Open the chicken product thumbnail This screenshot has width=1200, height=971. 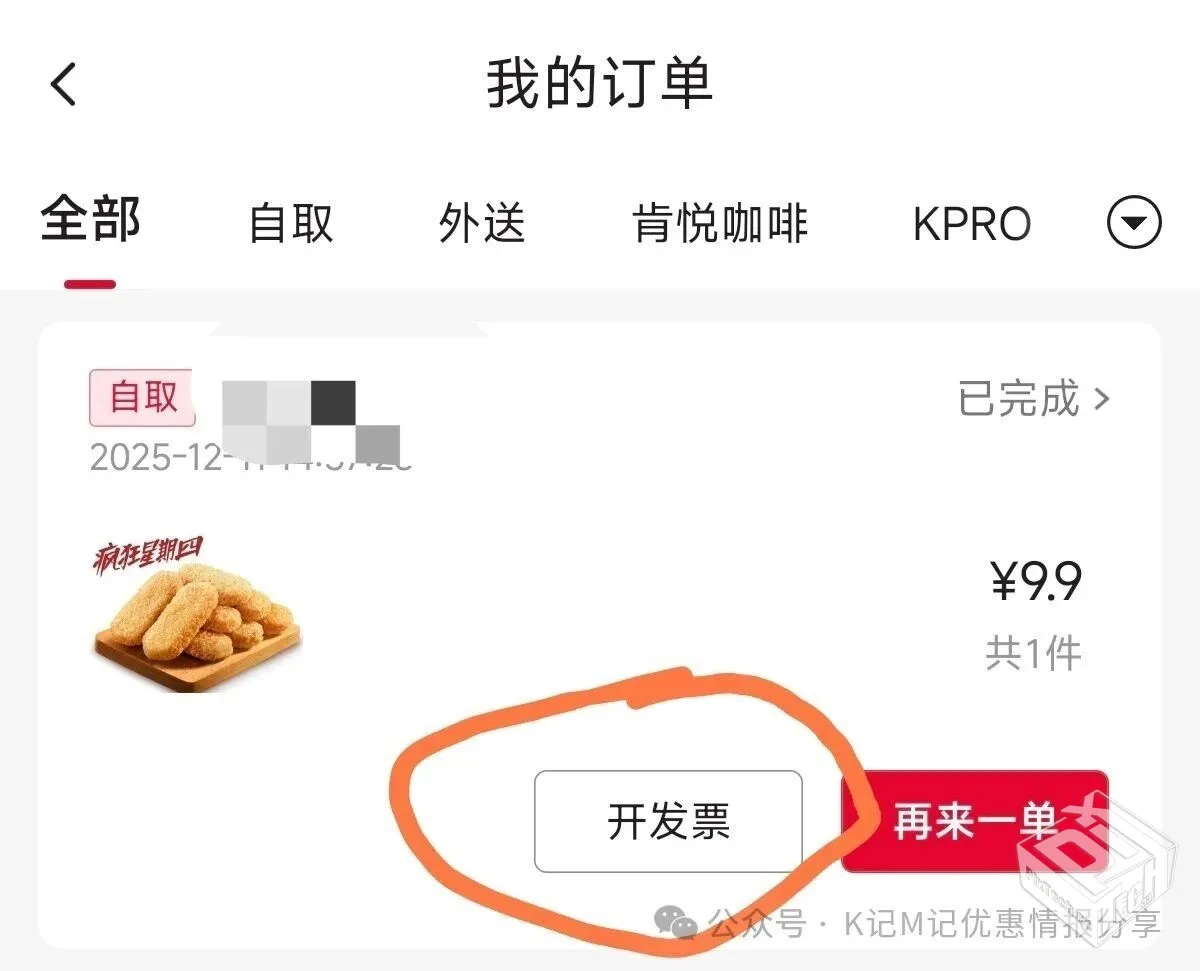(x=196, y=614)
